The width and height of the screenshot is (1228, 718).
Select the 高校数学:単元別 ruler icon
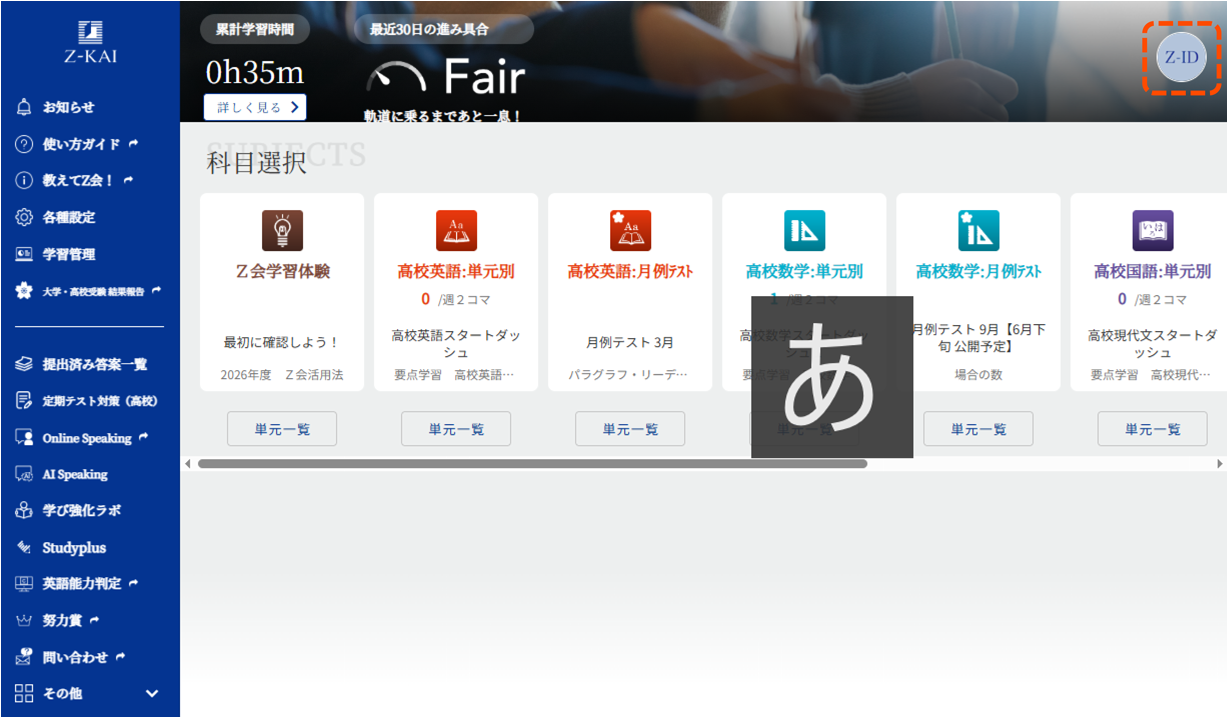[804, 231]
